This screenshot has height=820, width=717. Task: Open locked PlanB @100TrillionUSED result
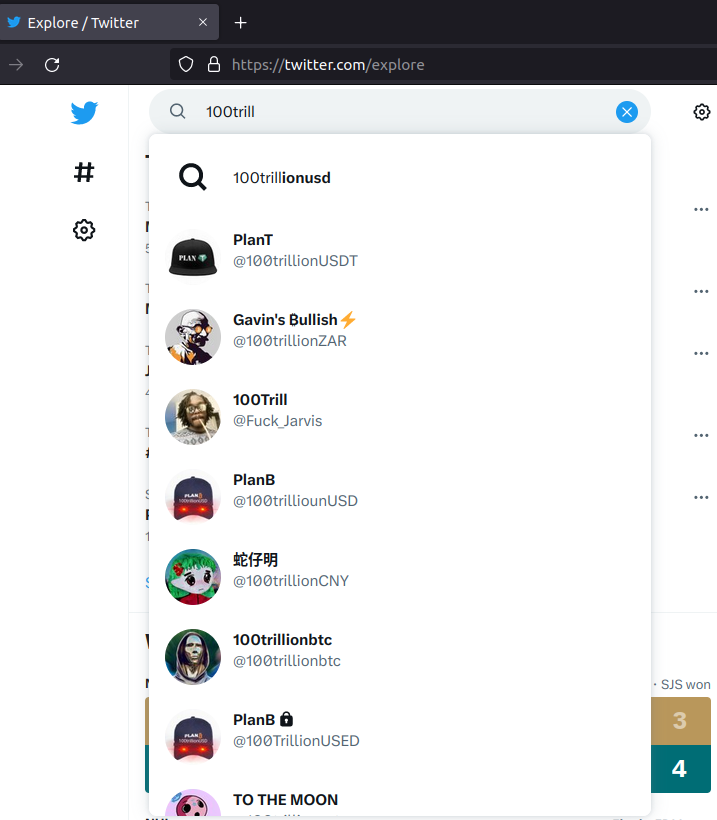(400, 737)
